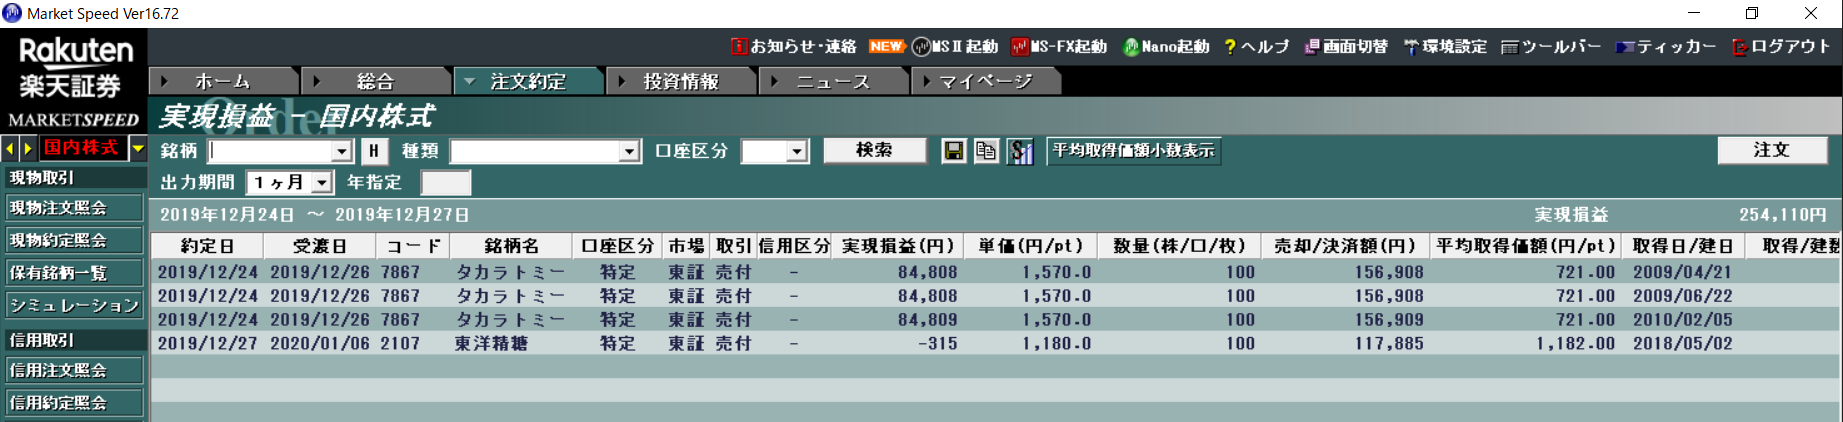Viewport: 1843px width, 422px height.
Task: Open the yellow dropdown arrow after 国内株式
Action: click(138, 149)
